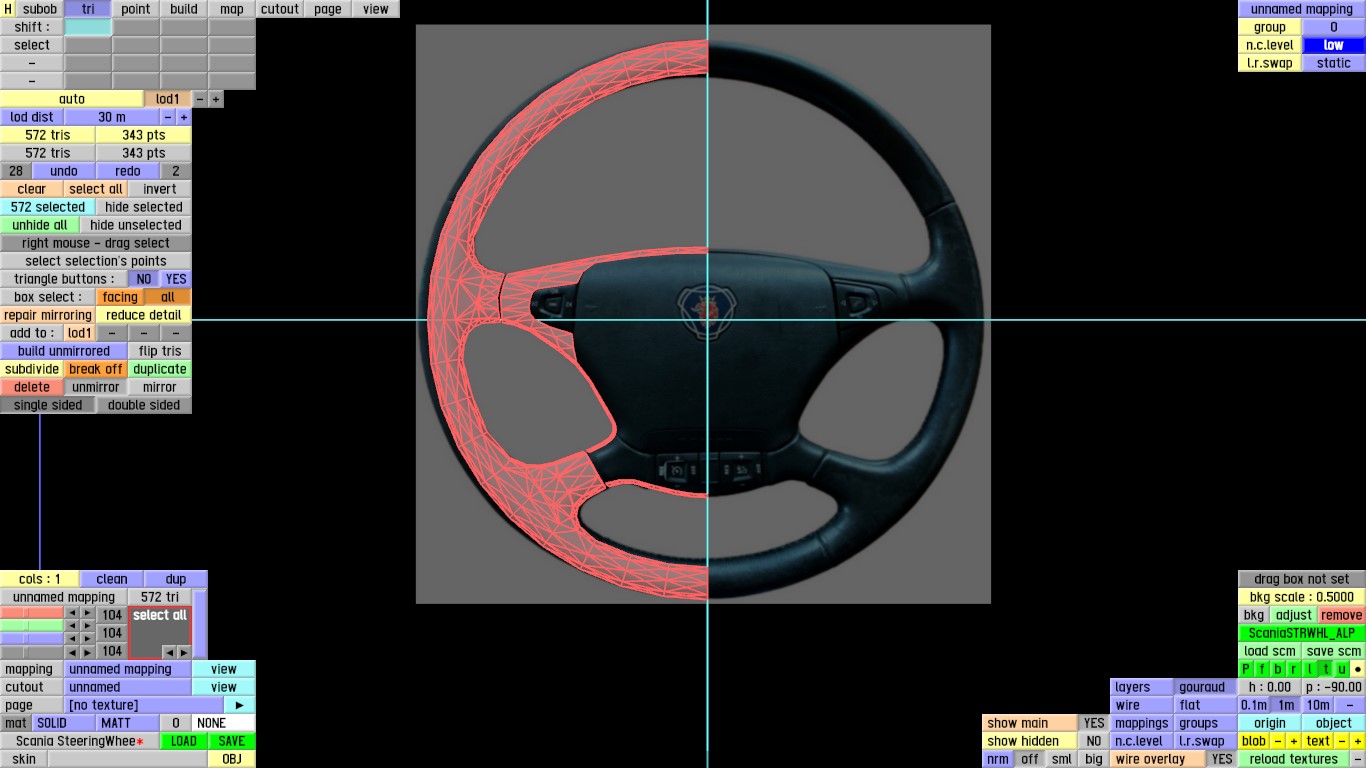Screen dimensions: 1366x768
Task: Set box select mode to facing
Action: click(120, 297)
